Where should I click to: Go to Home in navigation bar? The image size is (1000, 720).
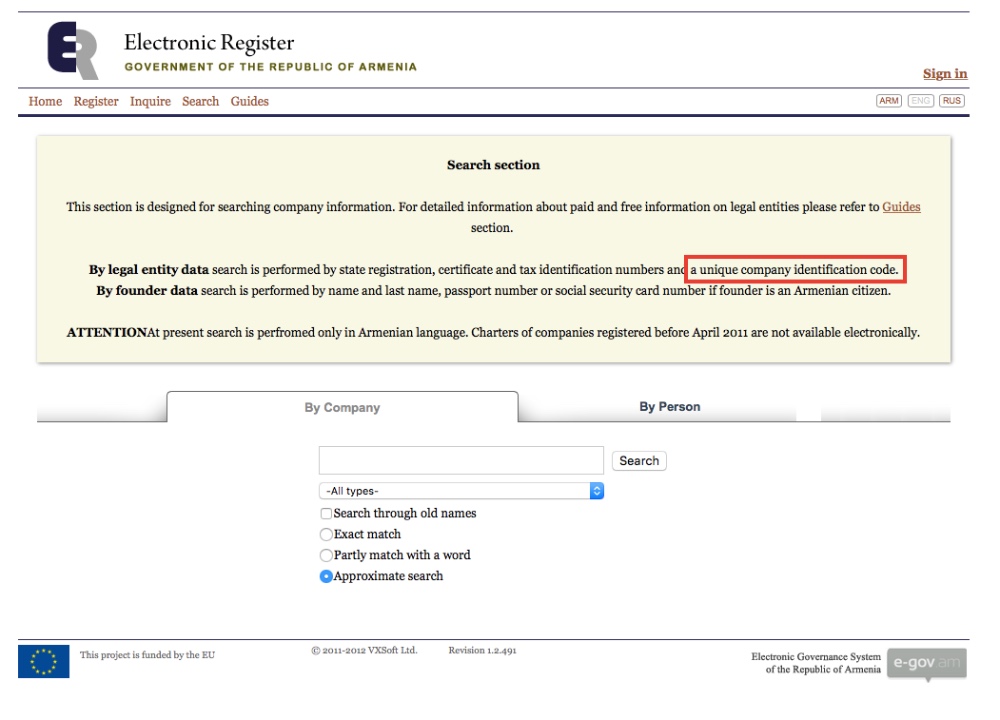(45, 101)
